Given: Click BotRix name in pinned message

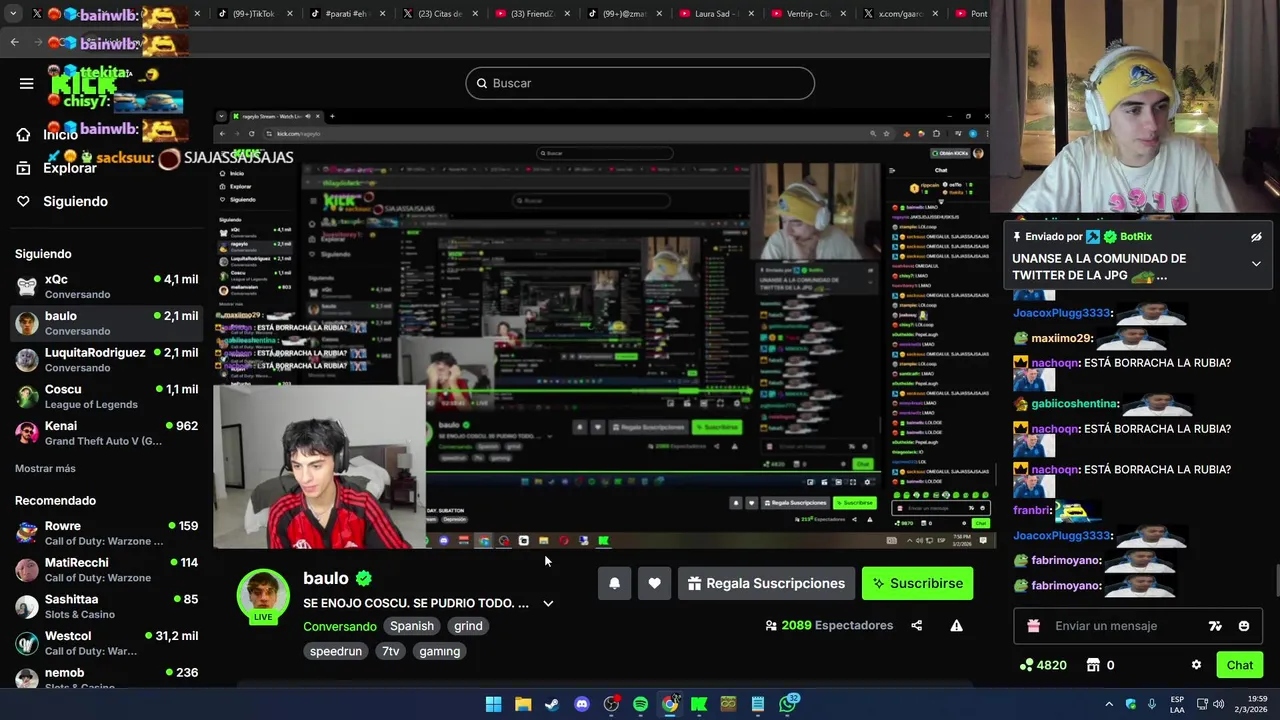Looking at the screenshot, I should [1136, 237].
